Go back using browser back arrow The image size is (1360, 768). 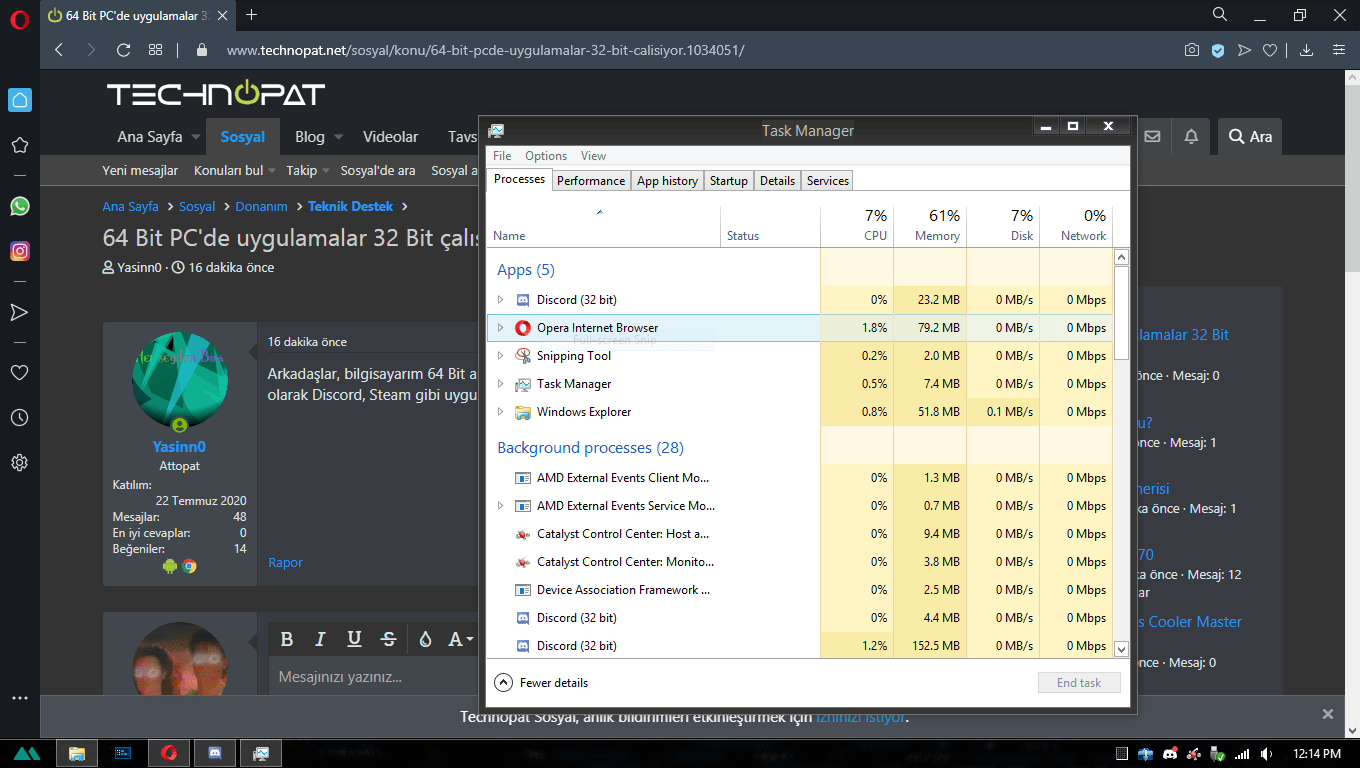[59, 49]
